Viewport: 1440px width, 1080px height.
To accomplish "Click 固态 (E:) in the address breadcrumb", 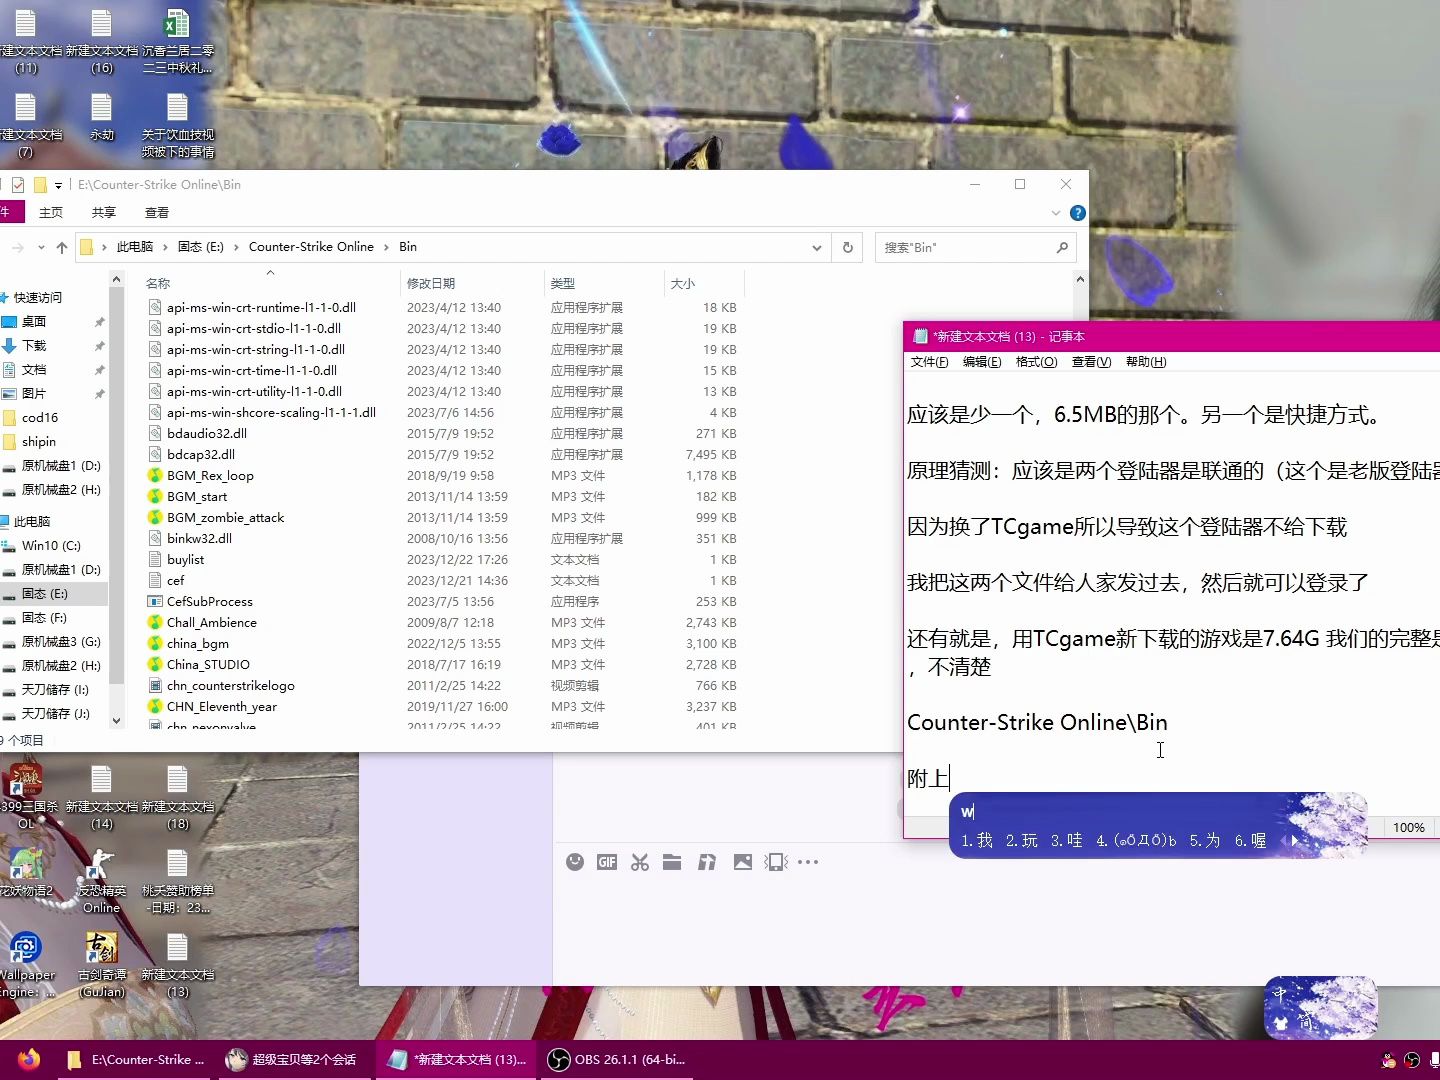I will click(201, 247).
